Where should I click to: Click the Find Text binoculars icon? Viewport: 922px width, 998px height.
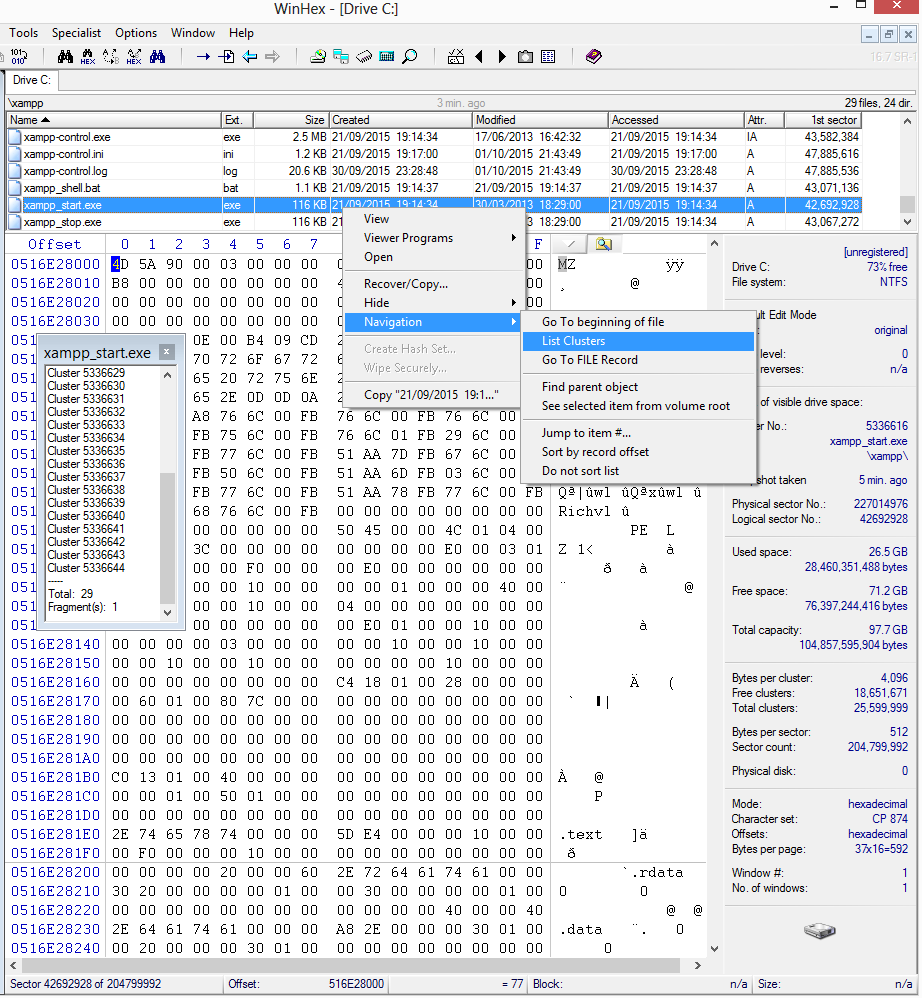click(63, 57)
